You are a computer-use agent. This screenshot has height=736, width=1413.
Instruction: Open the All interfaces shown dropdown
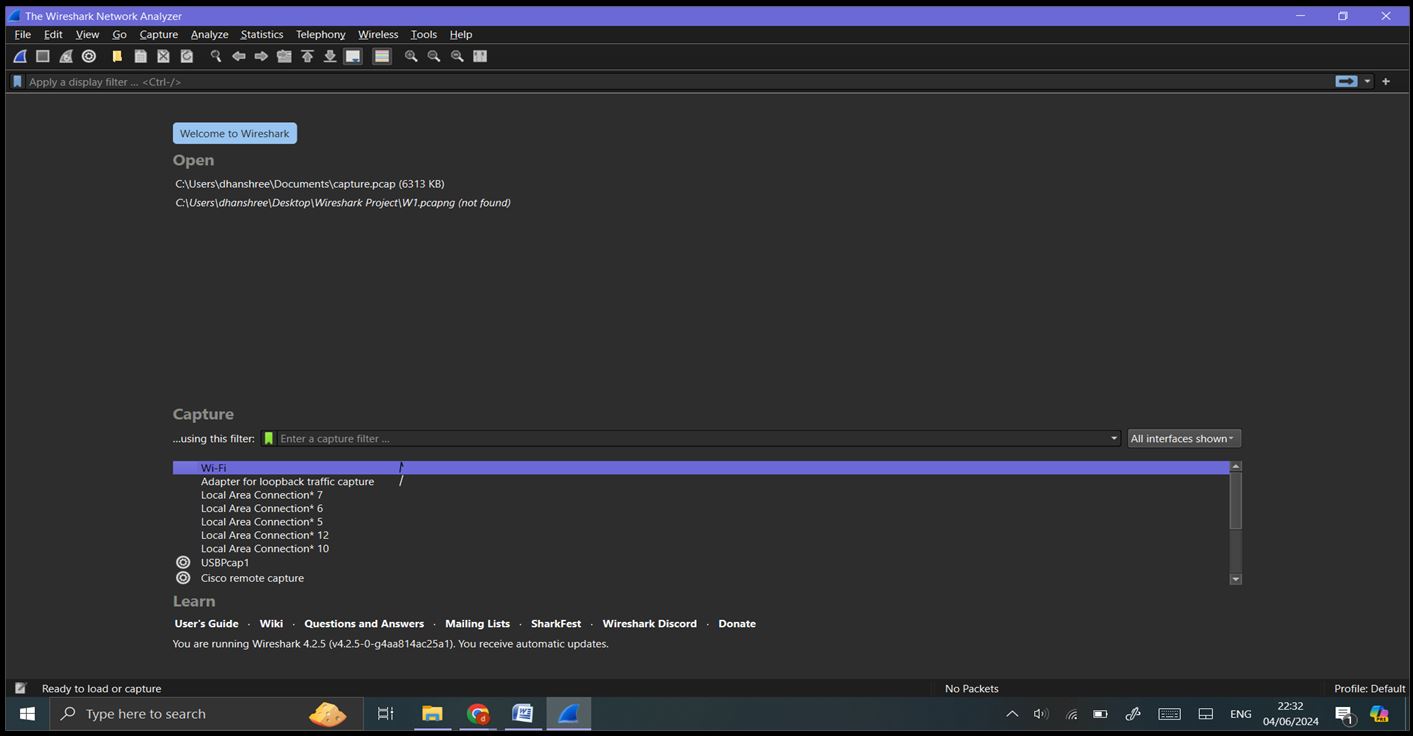click(1183, 438)
